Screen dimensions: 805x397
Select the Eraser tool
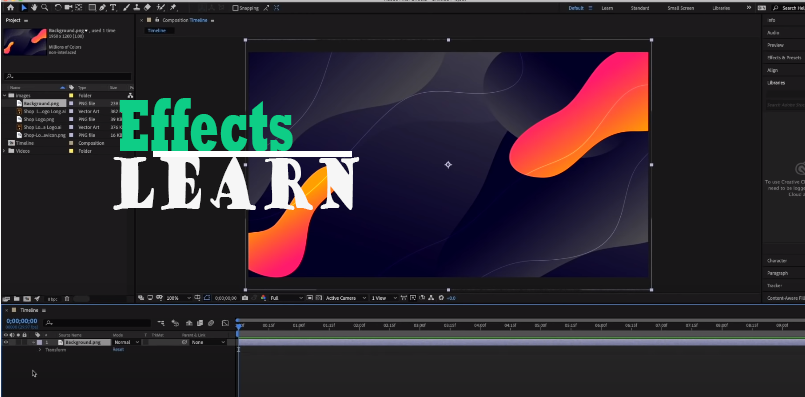[147, 8]
